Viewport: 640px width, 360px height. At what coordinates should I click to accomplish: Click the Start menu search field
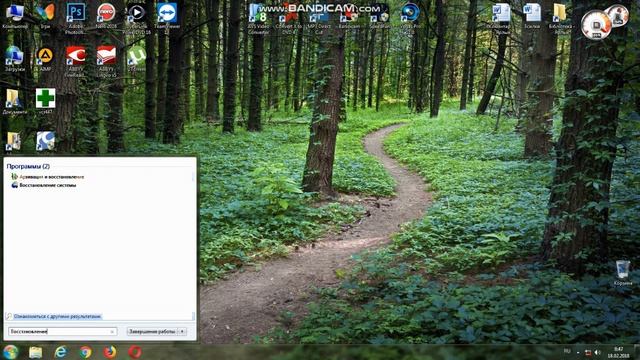(62, 331)
